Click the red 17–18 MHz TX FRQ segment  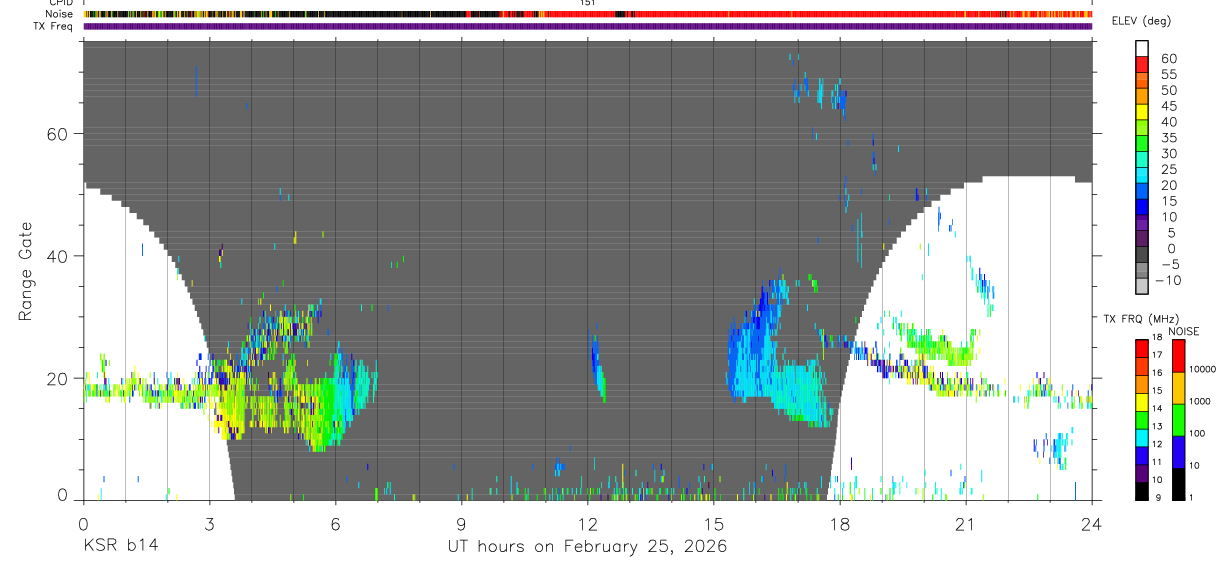tap(1142, 348)
